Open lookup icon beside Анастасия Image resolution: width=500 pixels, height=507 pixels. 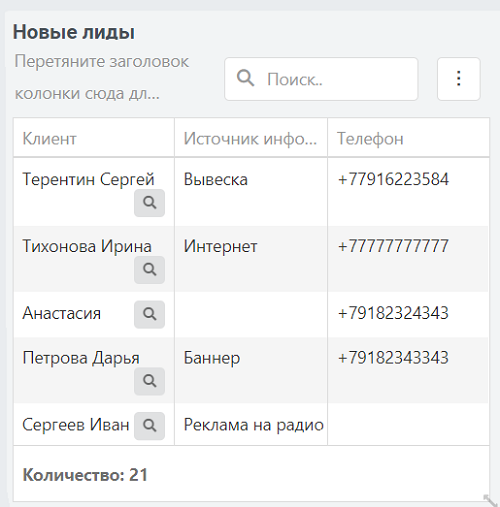[x=149, y=314]
